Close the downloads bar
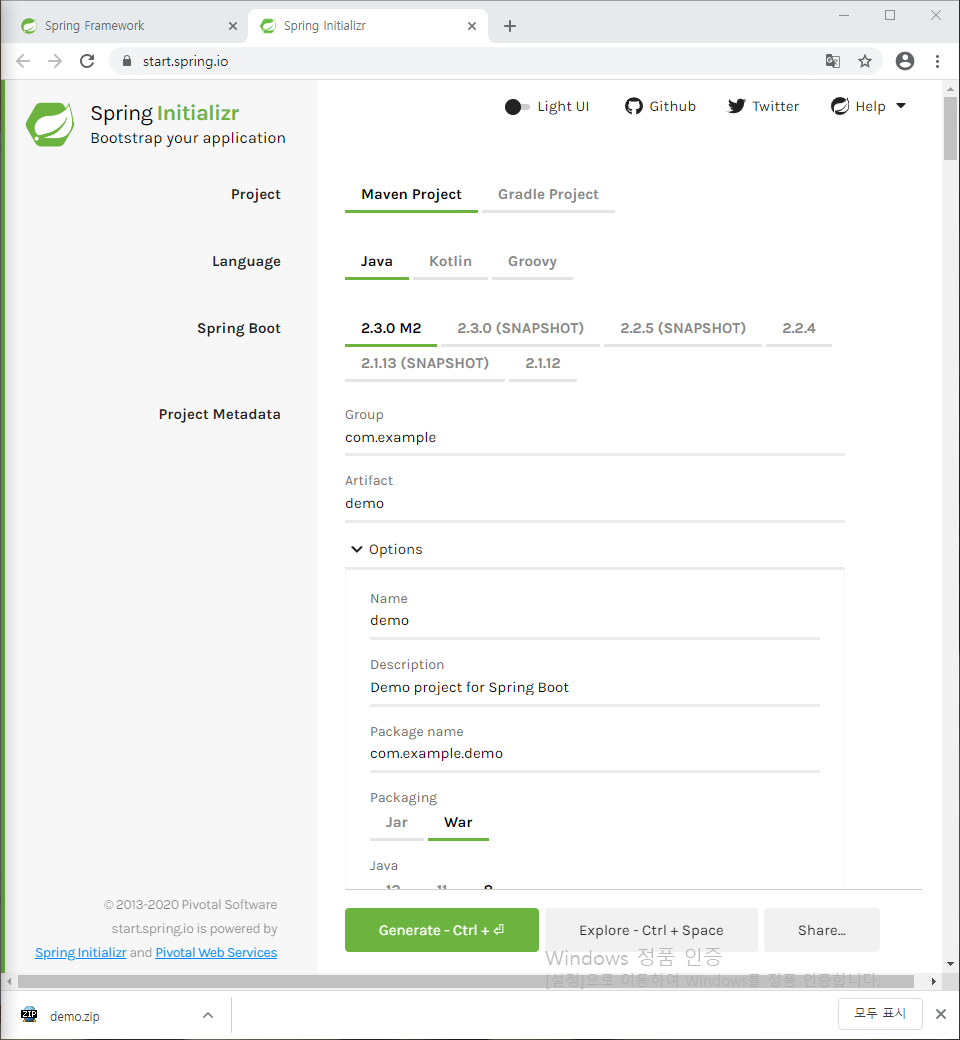Screen dimensions: 960x1040 (x=941, y=1014)
